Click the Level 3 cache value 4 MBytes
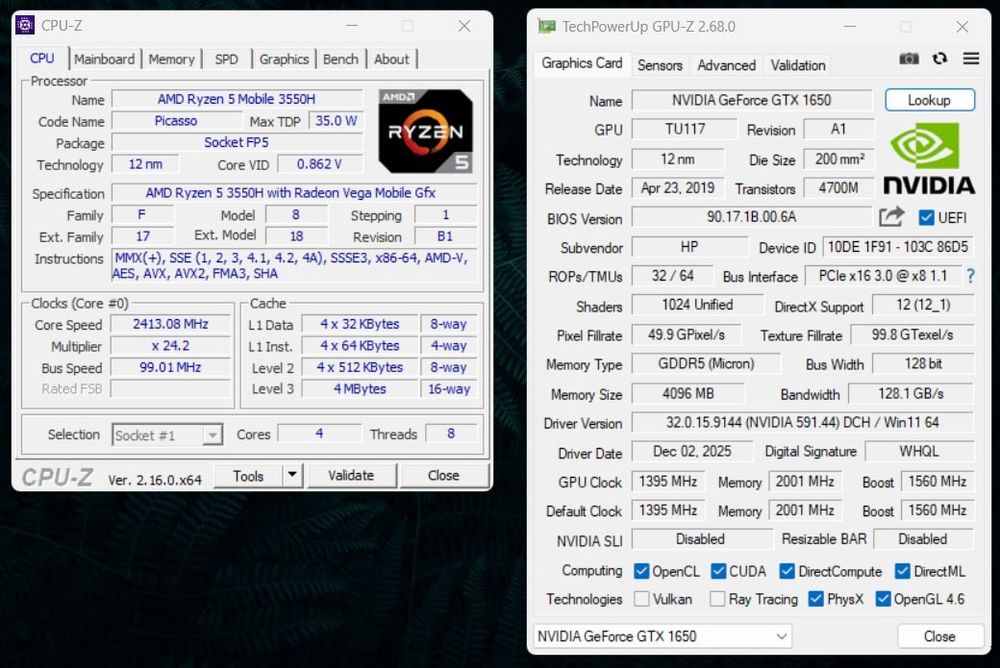The image size is (1000, 668). 360,389
